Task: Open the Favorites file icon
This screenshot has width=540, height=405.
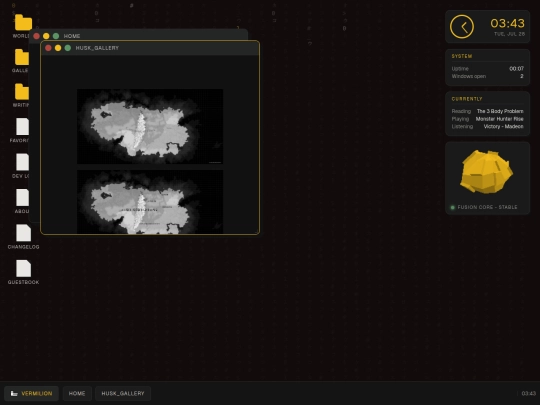Action: (x=22, y=127)
